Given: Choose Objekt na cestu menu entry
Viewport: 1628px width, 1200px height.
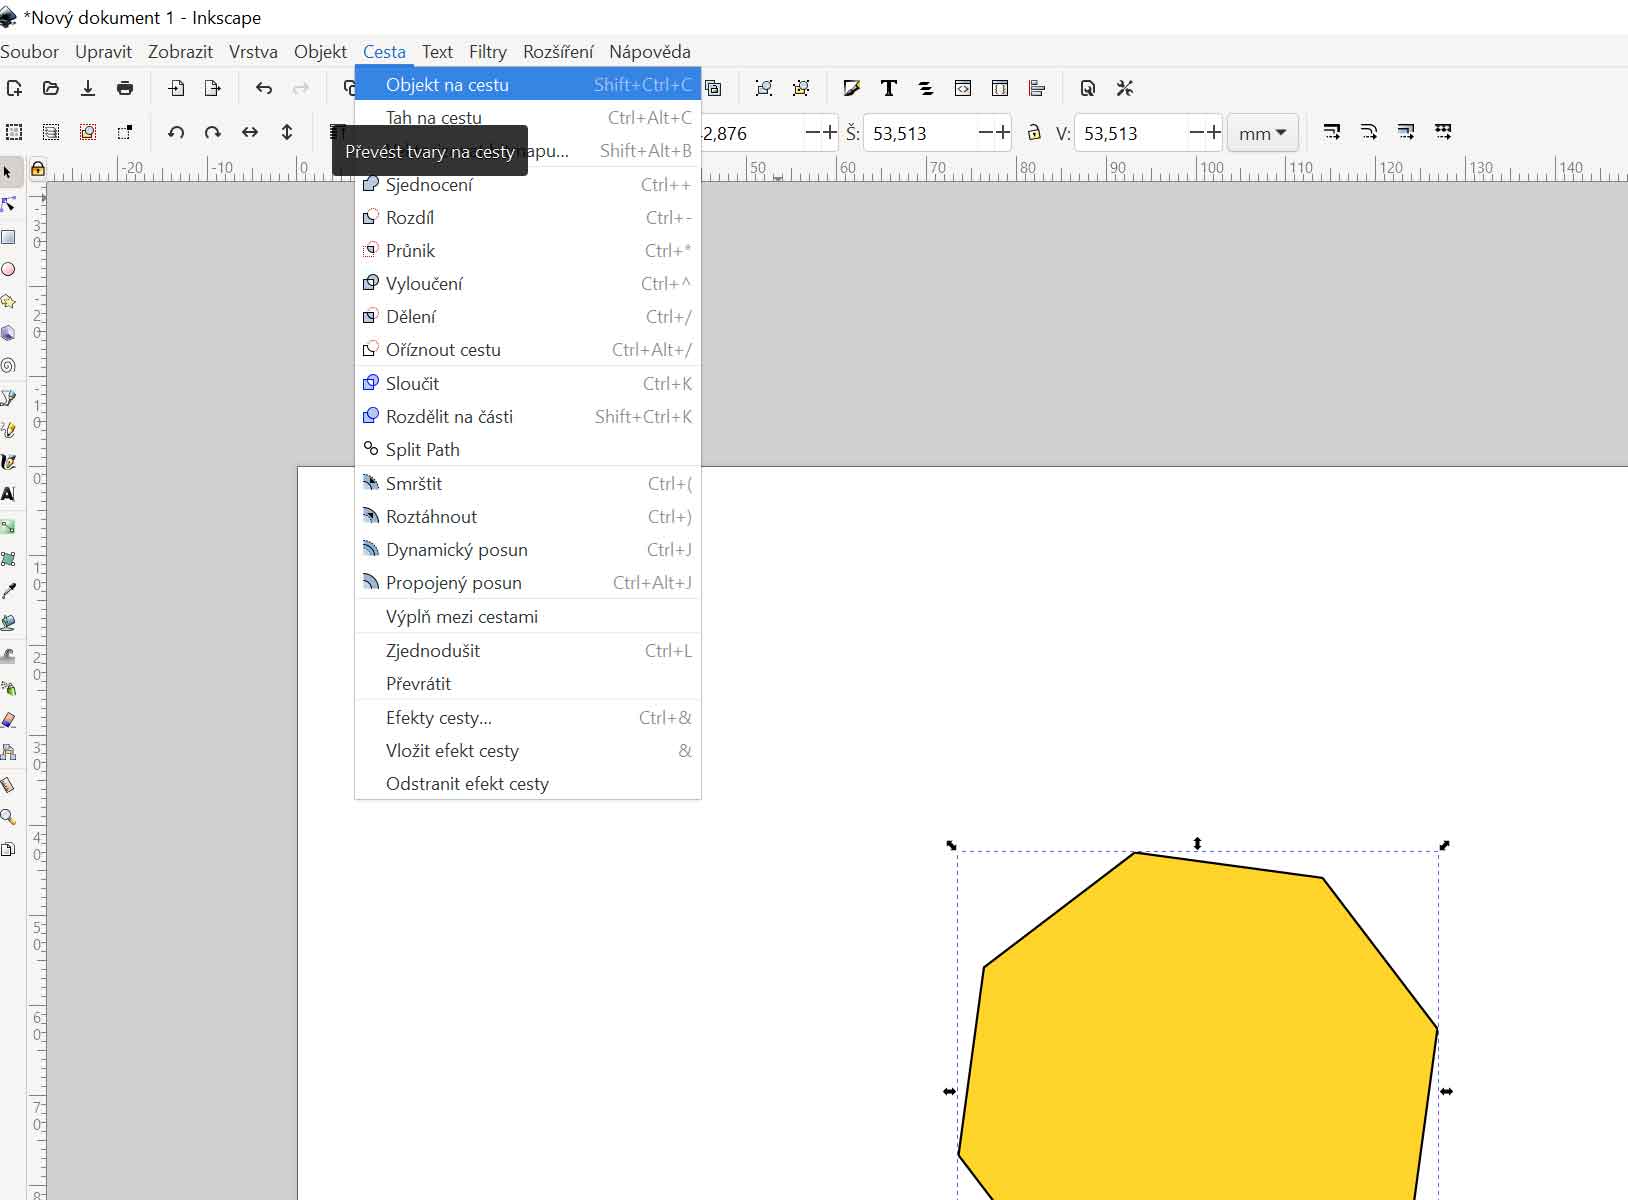Looking at the screenshot, I should [447, 85].
